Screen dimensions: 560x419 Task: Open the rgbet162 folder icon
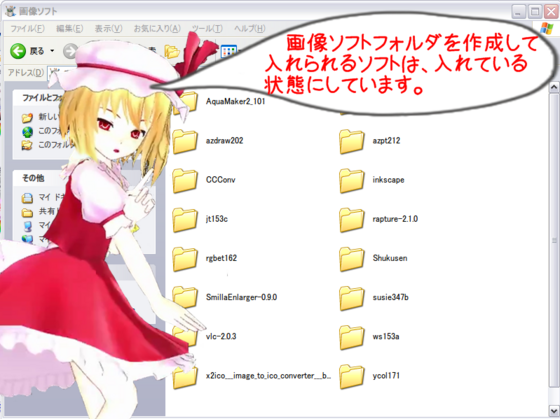click(185, 259)
